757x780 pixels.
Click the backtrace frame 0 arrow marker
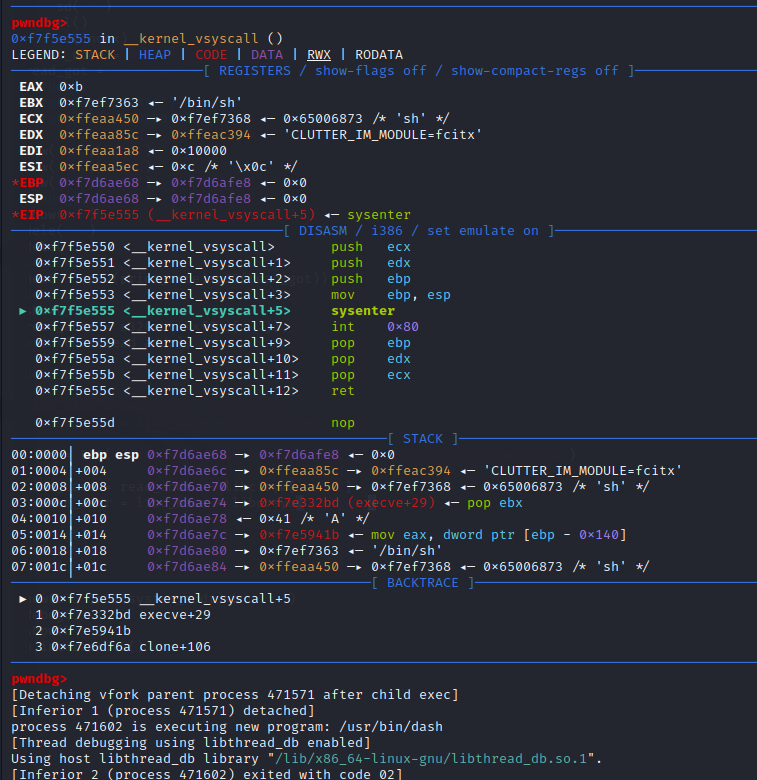tap(22, 599)
